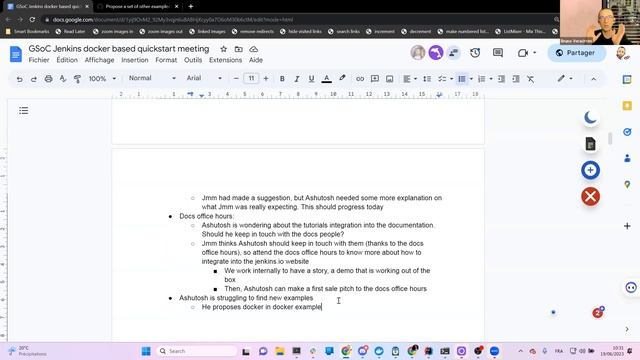
Task: Click the document title text
Action: click(119, 49)
